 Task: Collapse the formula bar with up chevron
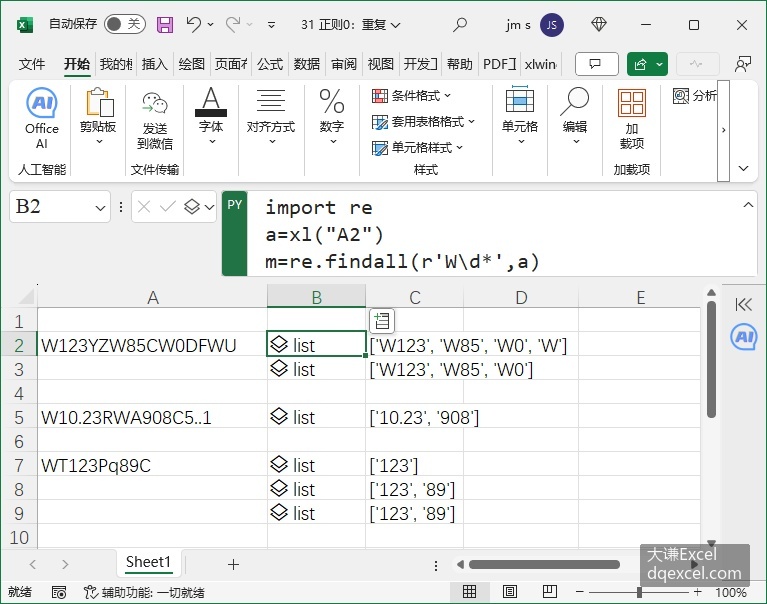(748, 205)
